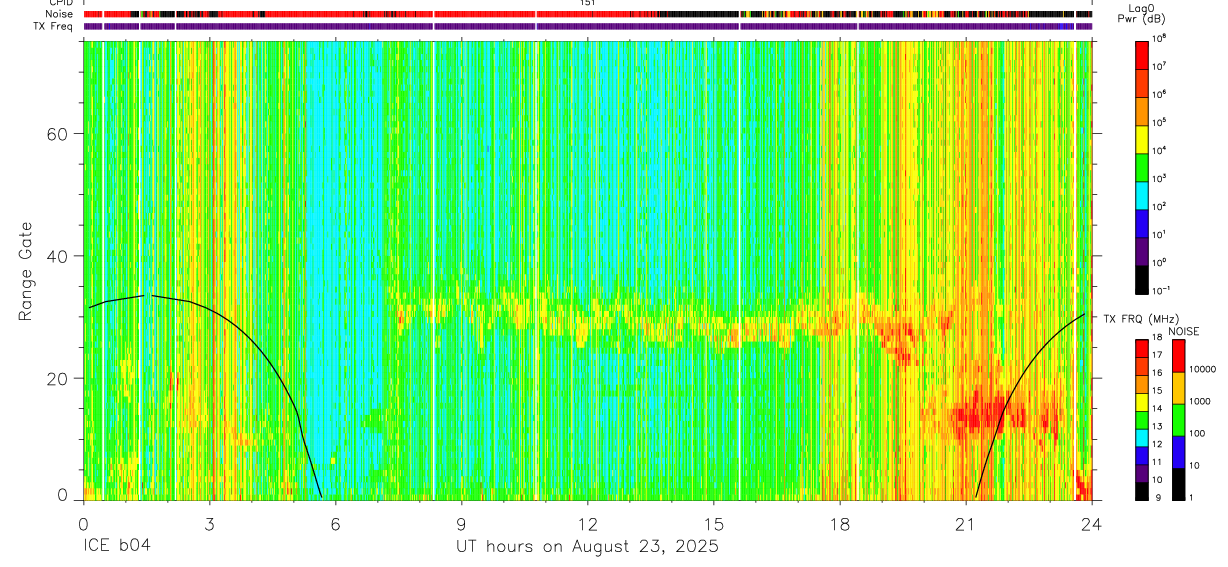
Task: Click the black bottom segment of power colorbar
Action: (x=1141, y=278)
